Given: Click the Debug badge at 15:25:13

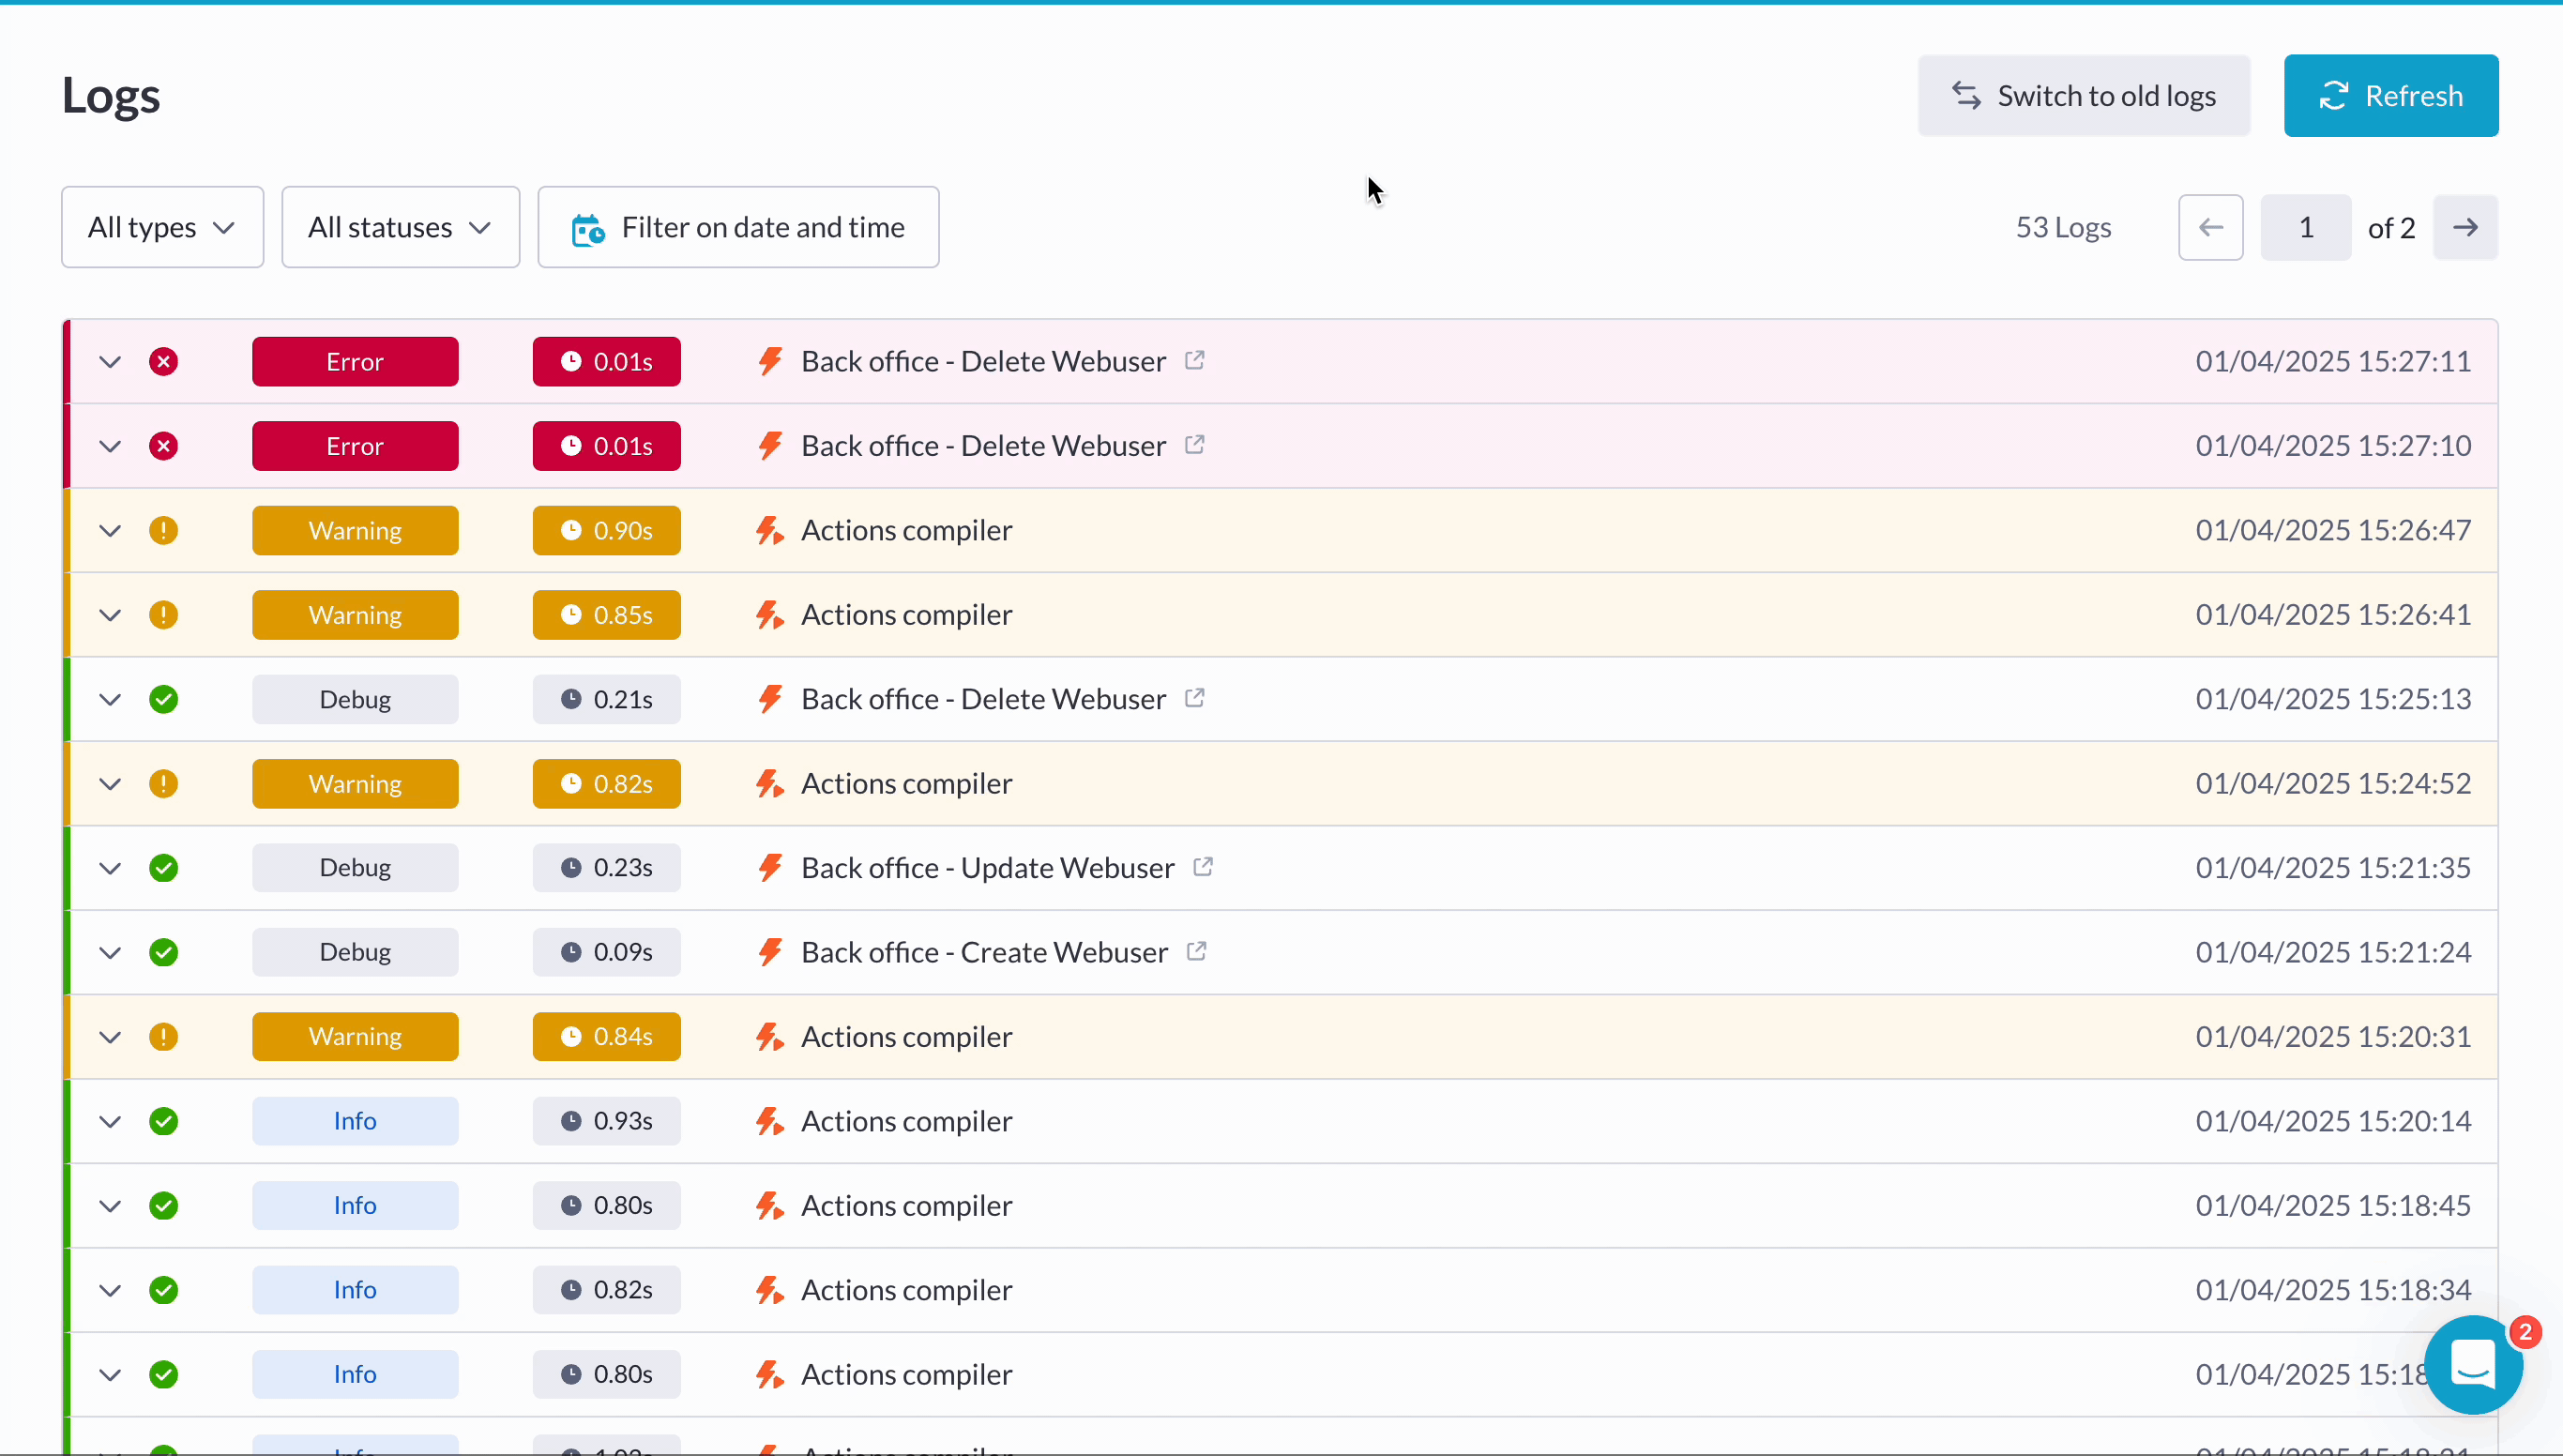Looking at the screenshot, I should [355, 700].
